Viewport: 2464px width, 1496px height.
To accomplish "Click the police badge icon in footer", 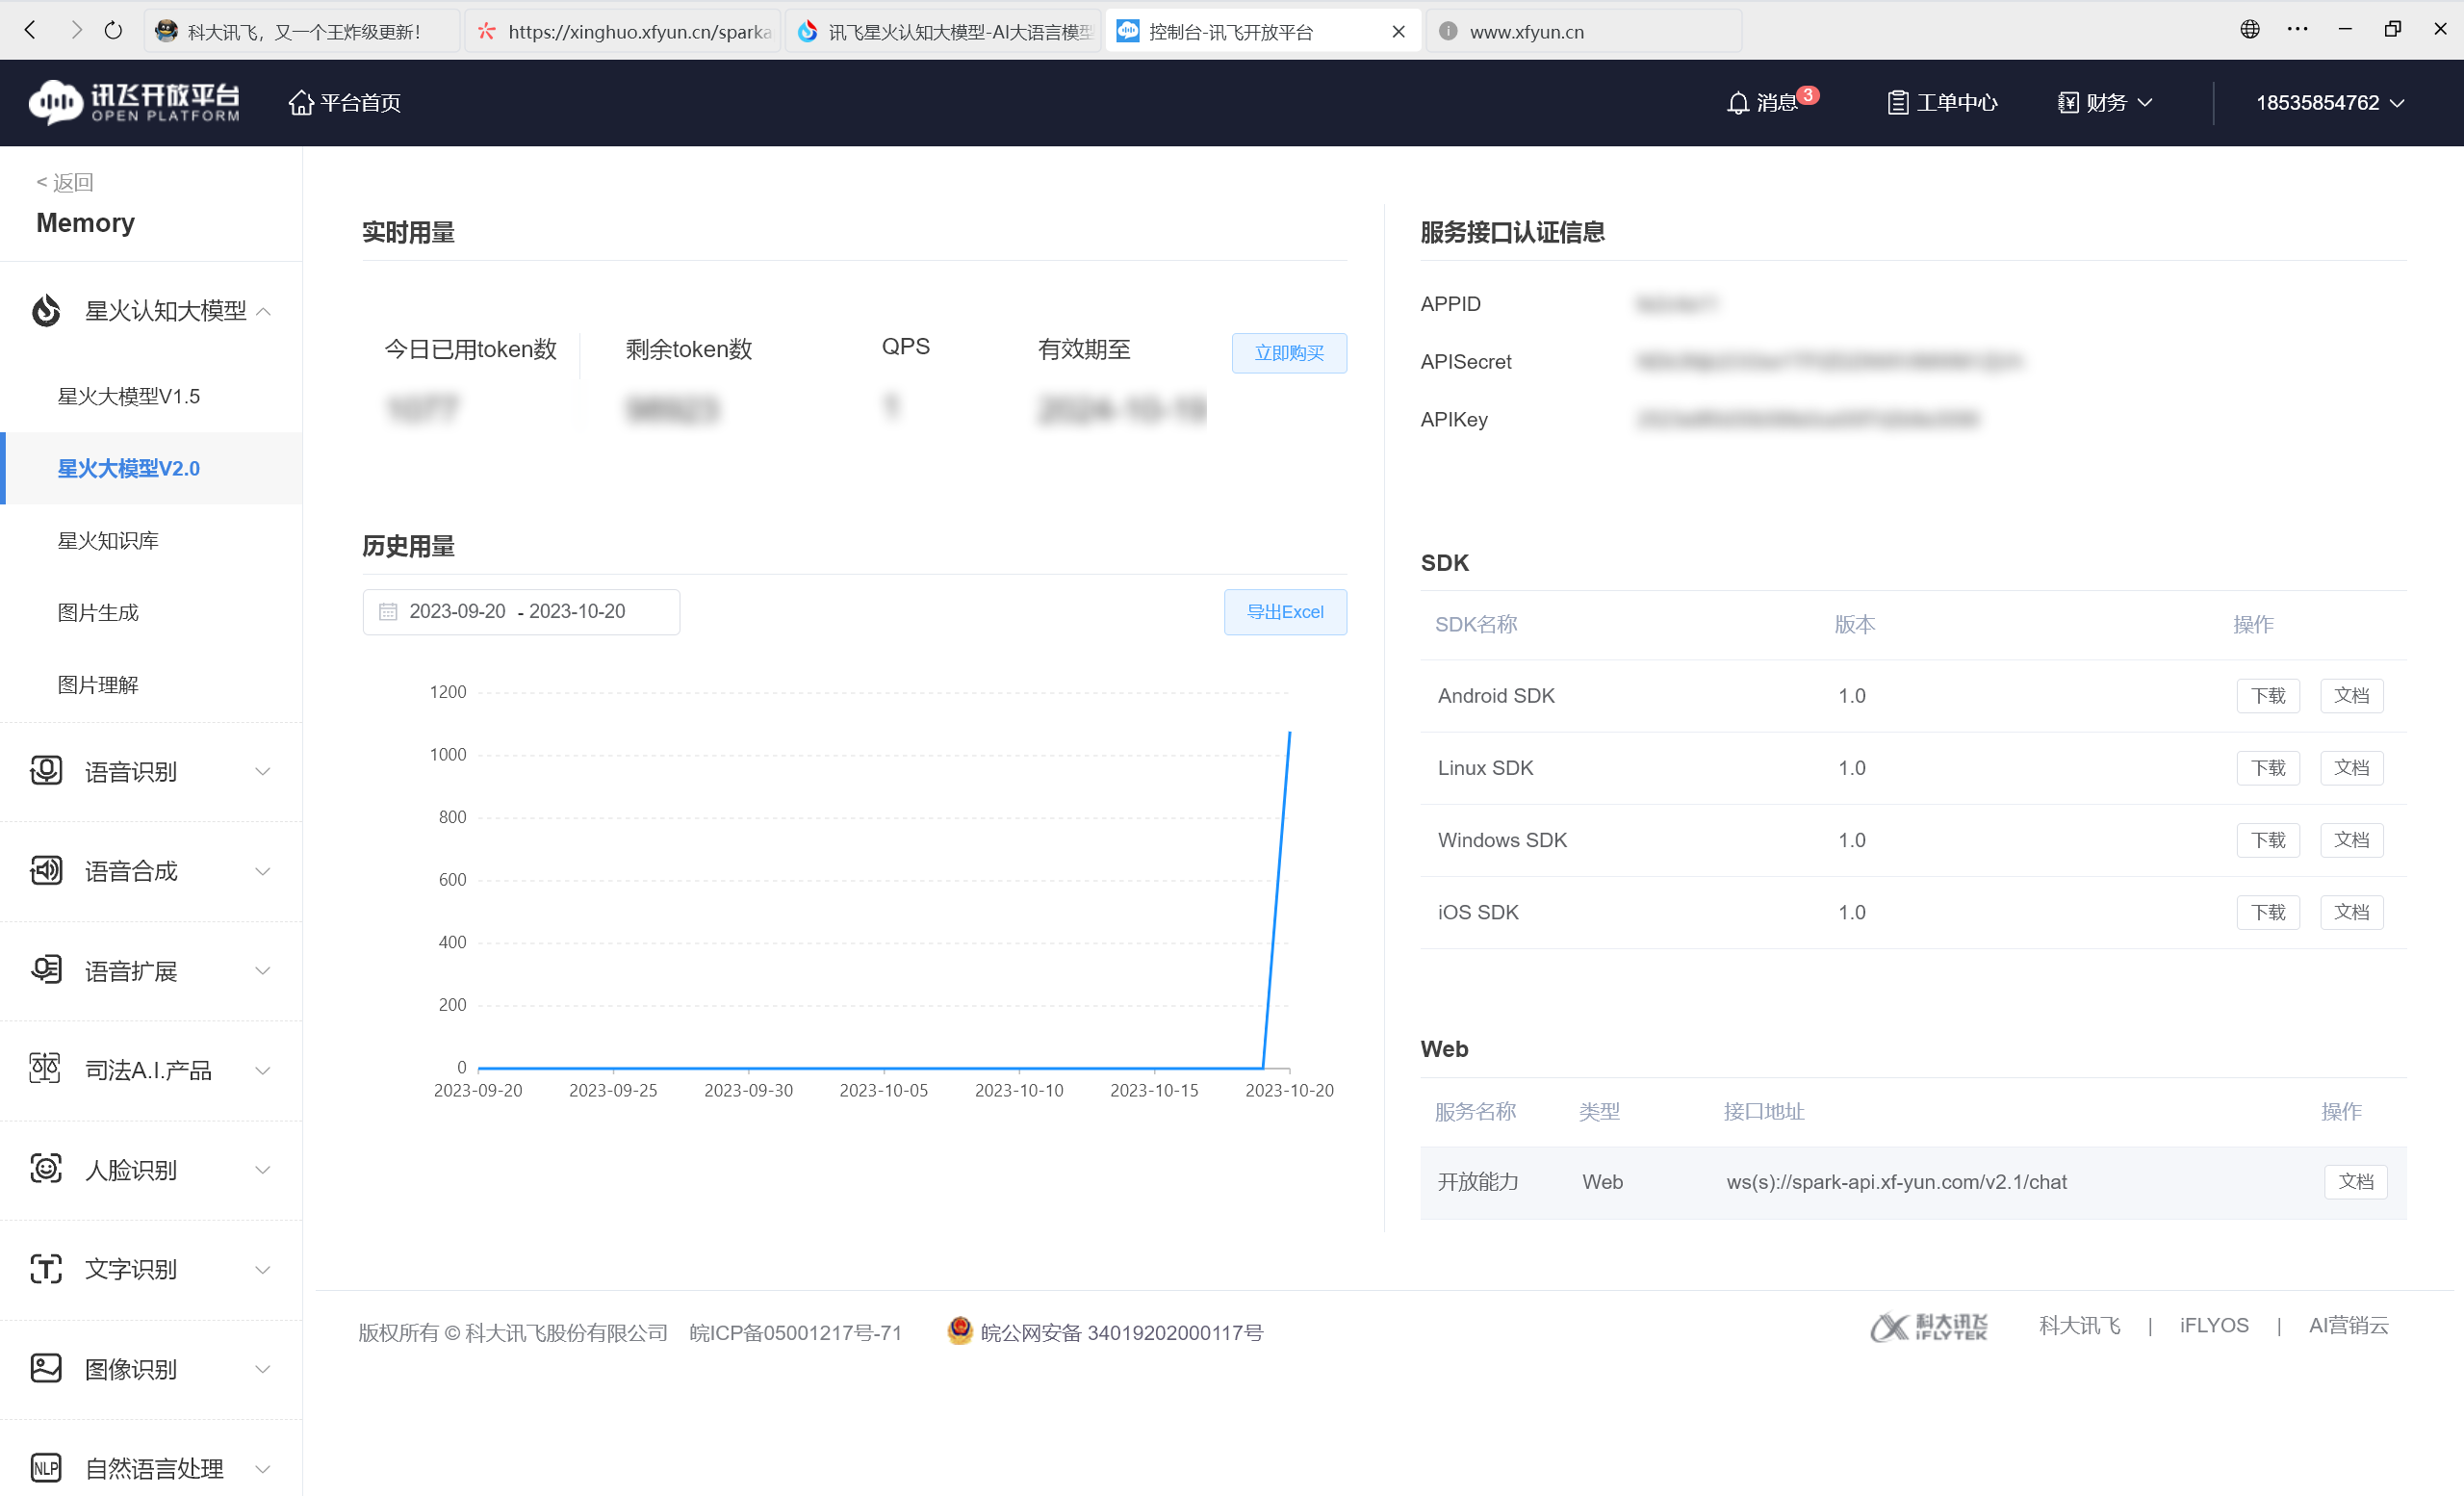I will [960, 1330].
